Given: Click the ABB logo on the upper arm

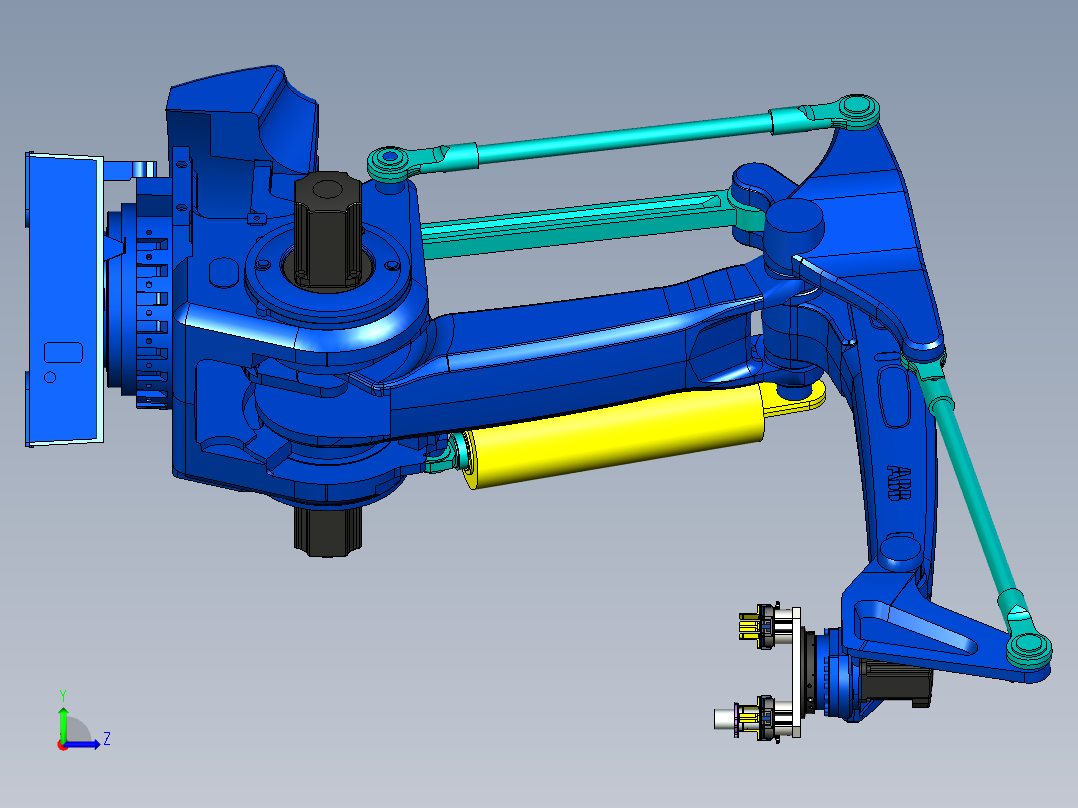Looking at the screenshot, I should click(x=897, y=480).
